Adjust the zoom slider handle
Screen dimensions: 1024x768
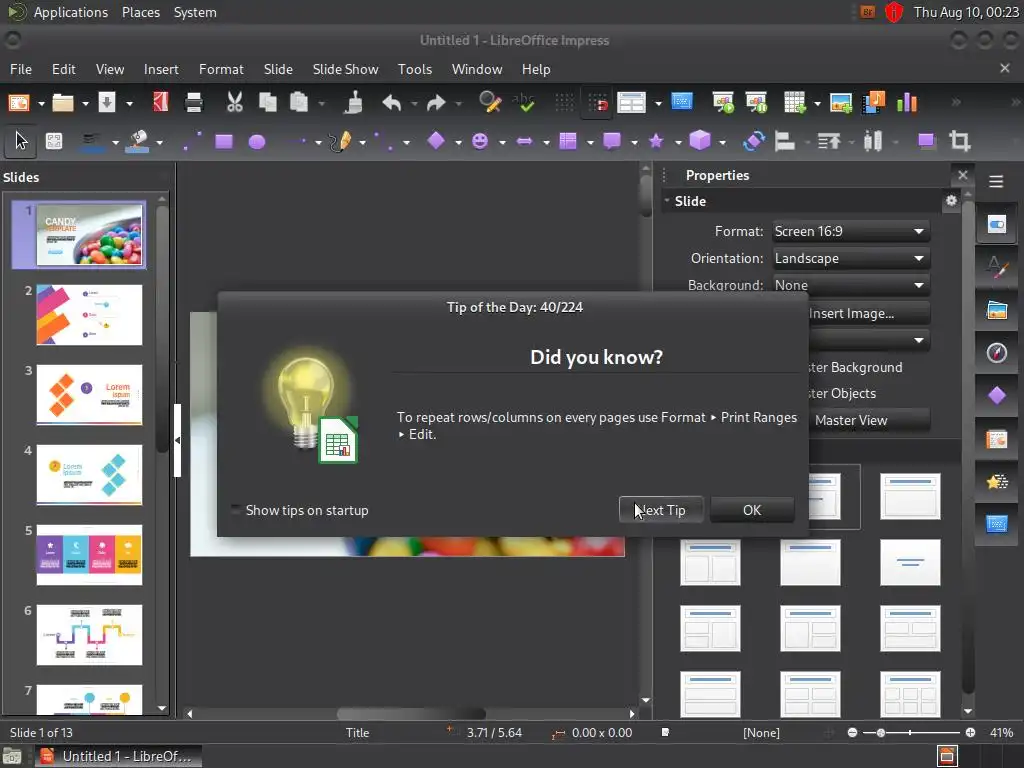pos(880,733)
